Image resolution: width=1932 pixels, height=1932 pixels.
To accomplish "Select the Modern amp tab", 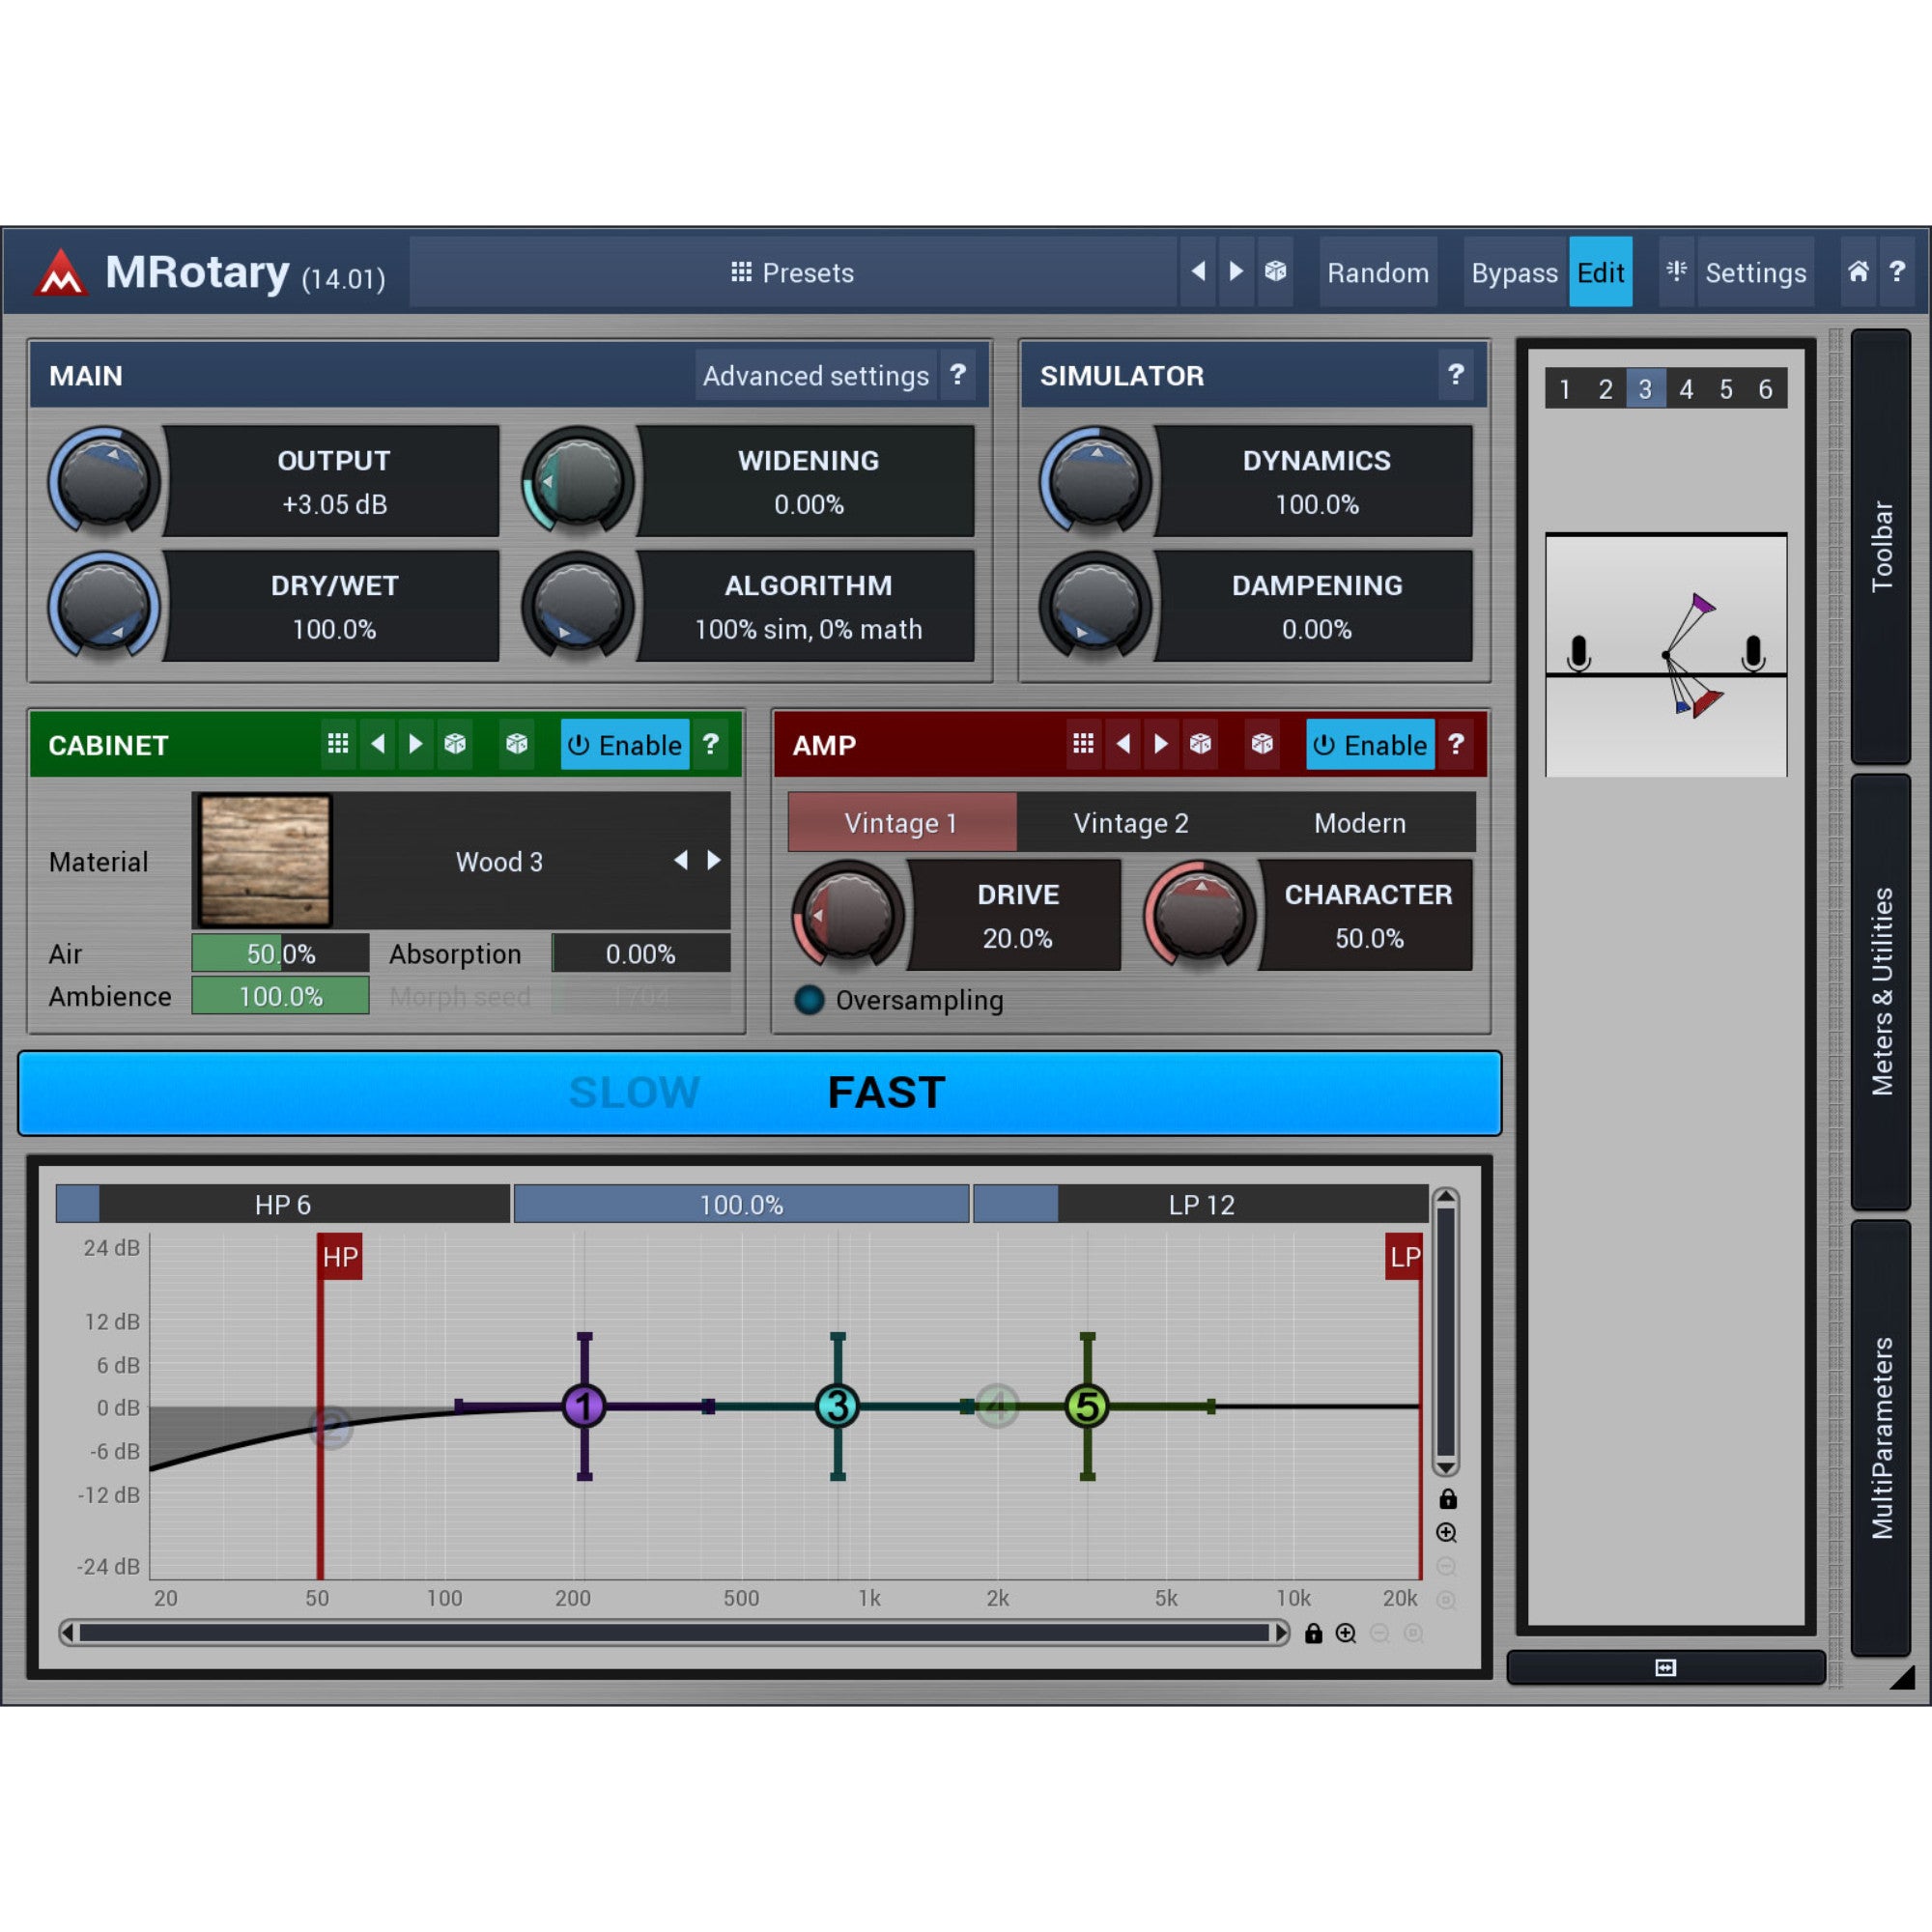I will 1360,822.
